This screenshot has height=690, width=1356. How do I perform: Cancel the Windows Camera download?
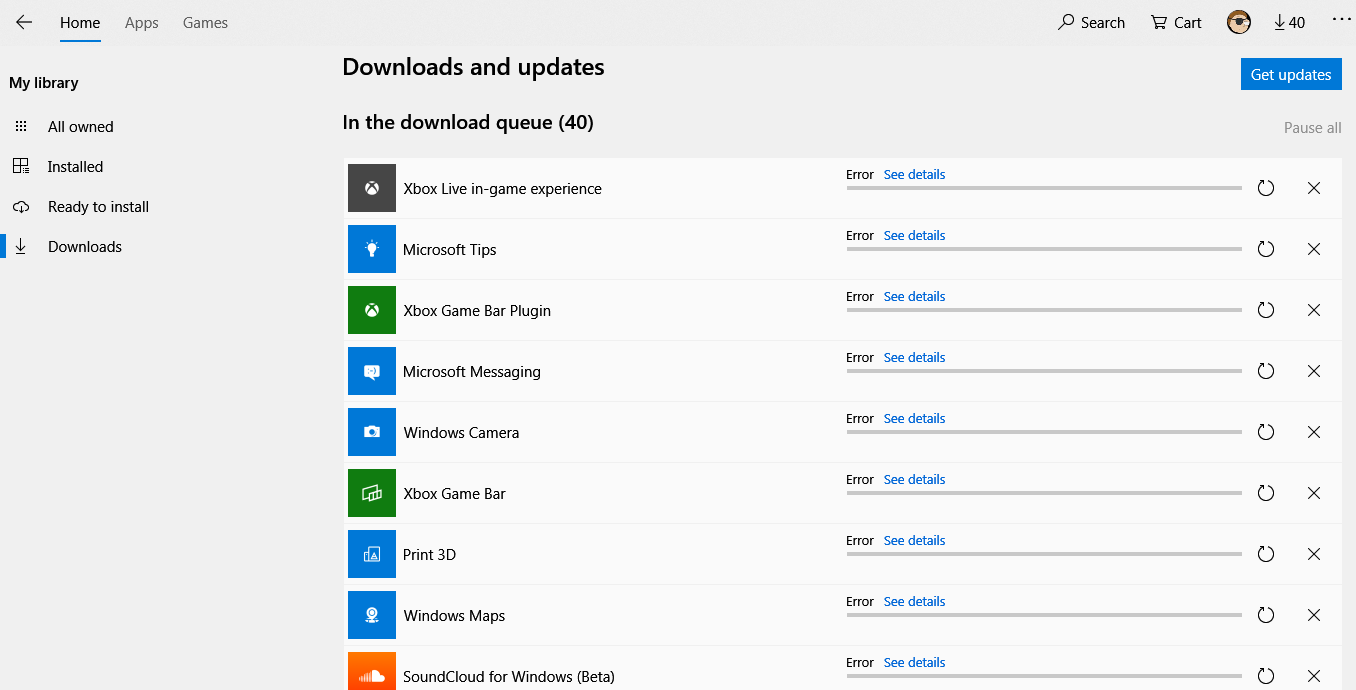coord(1314,432)
